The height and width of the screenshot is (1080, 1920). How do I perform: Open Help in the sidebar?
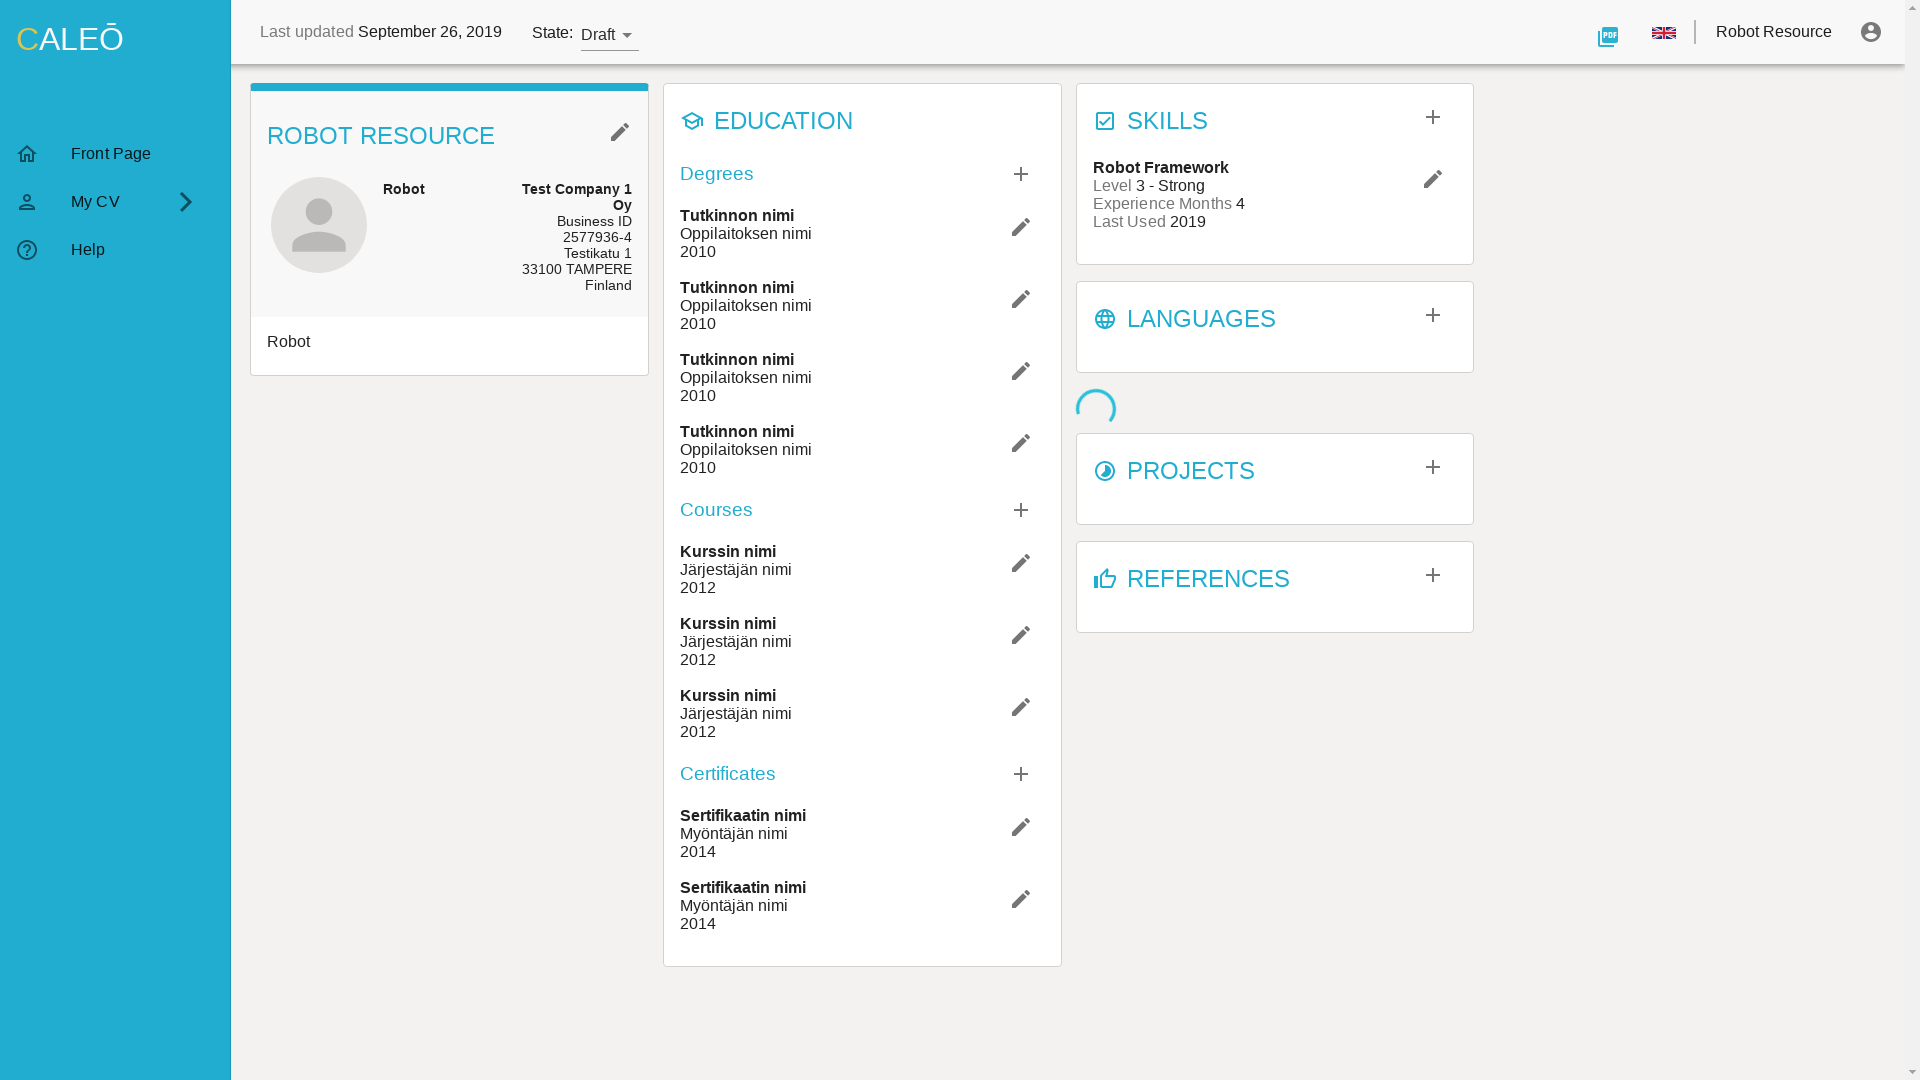point(87,250)
